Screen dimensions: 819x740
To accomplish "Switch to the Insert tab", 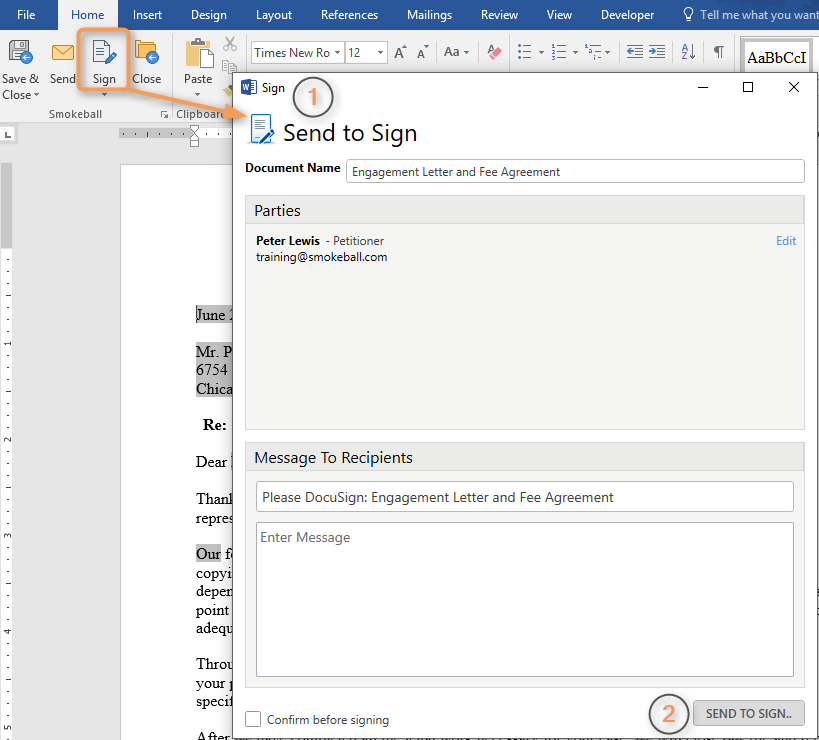I will tap(147, 15).
